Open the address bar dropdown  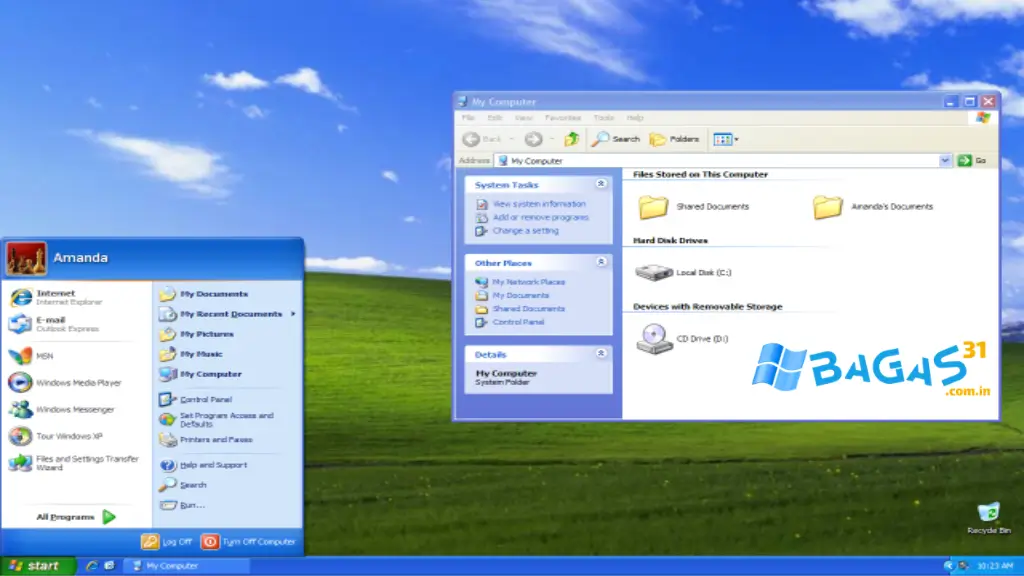(945, 160)
